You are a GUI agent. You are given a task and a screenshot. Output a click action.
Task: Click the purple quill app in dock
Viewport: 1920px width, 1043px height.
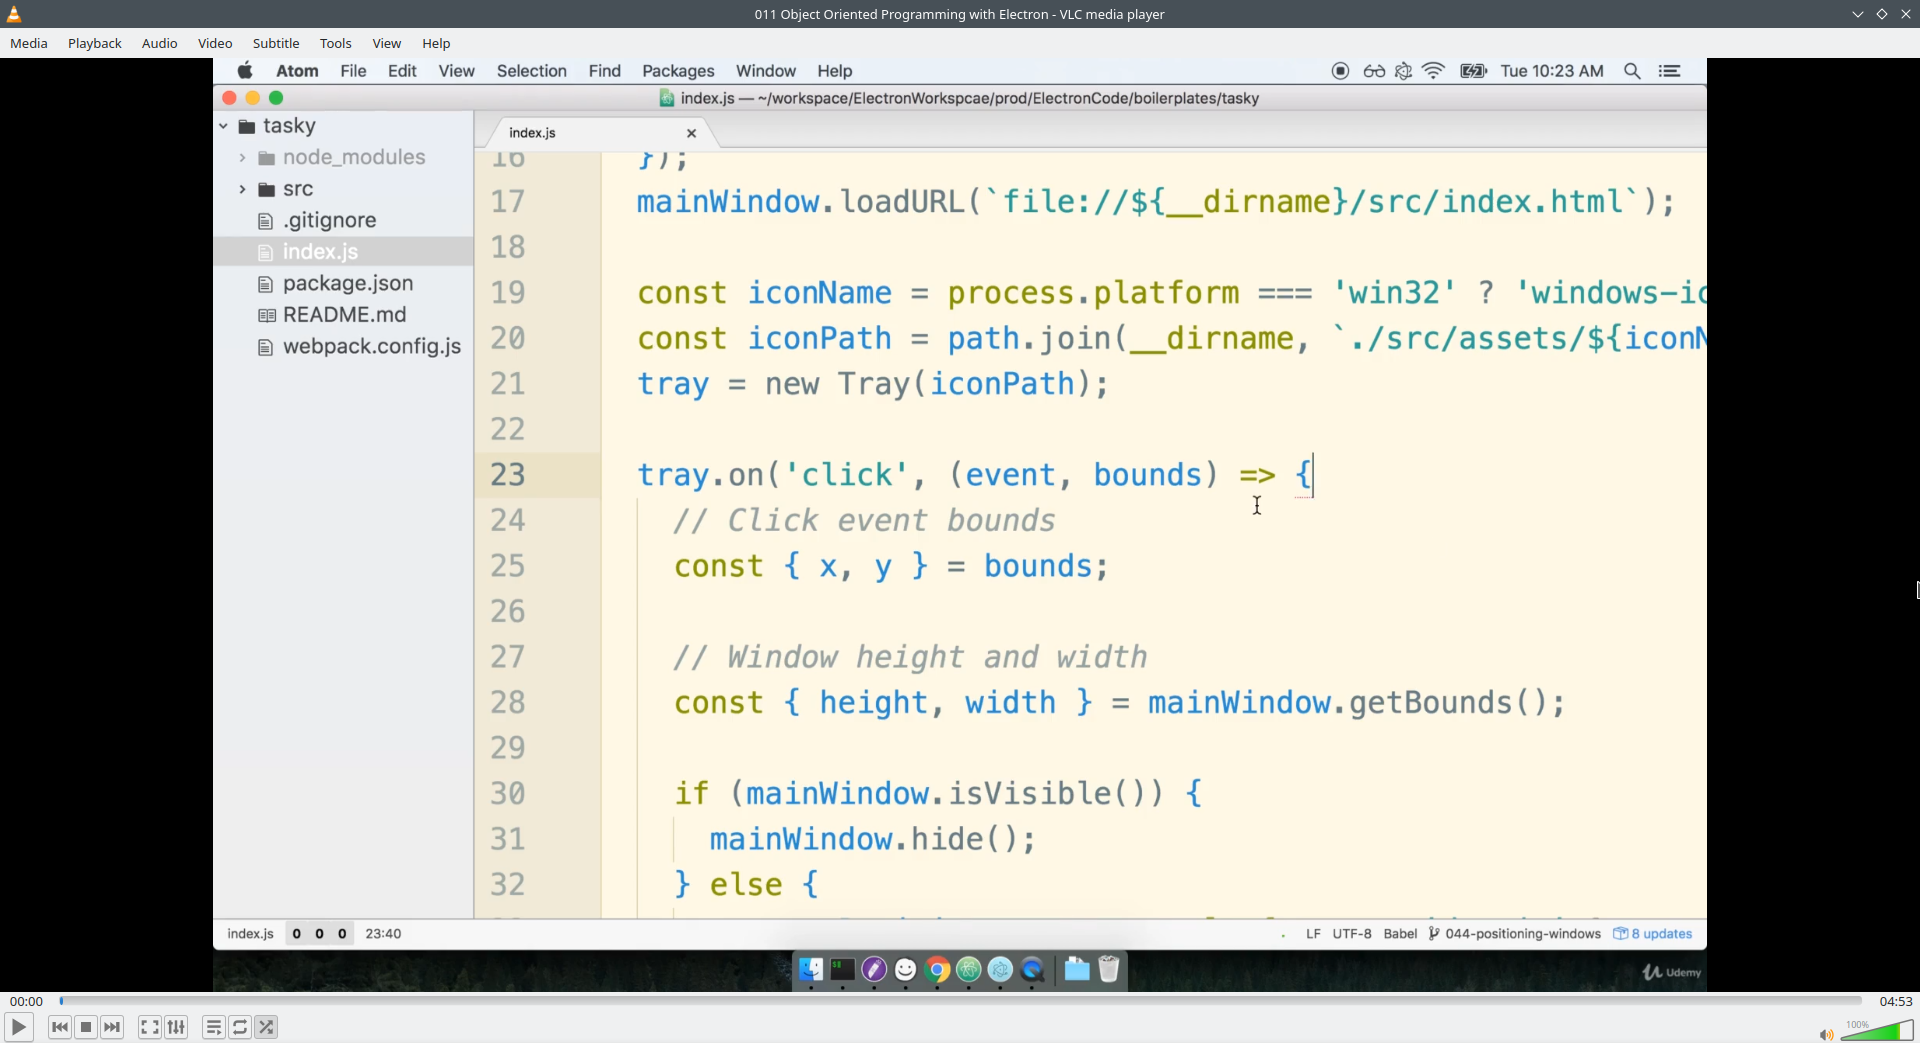pyautogui.click(x=874, y=969)
